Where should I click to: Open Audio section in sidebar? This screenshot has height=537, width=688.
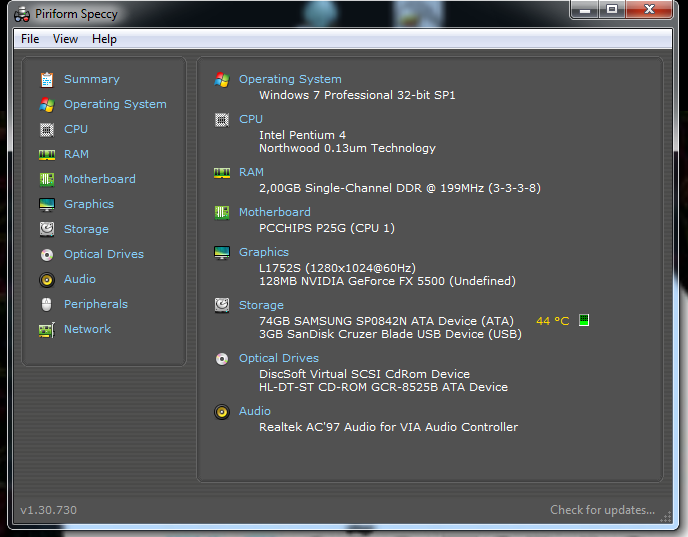click(80, 279)
